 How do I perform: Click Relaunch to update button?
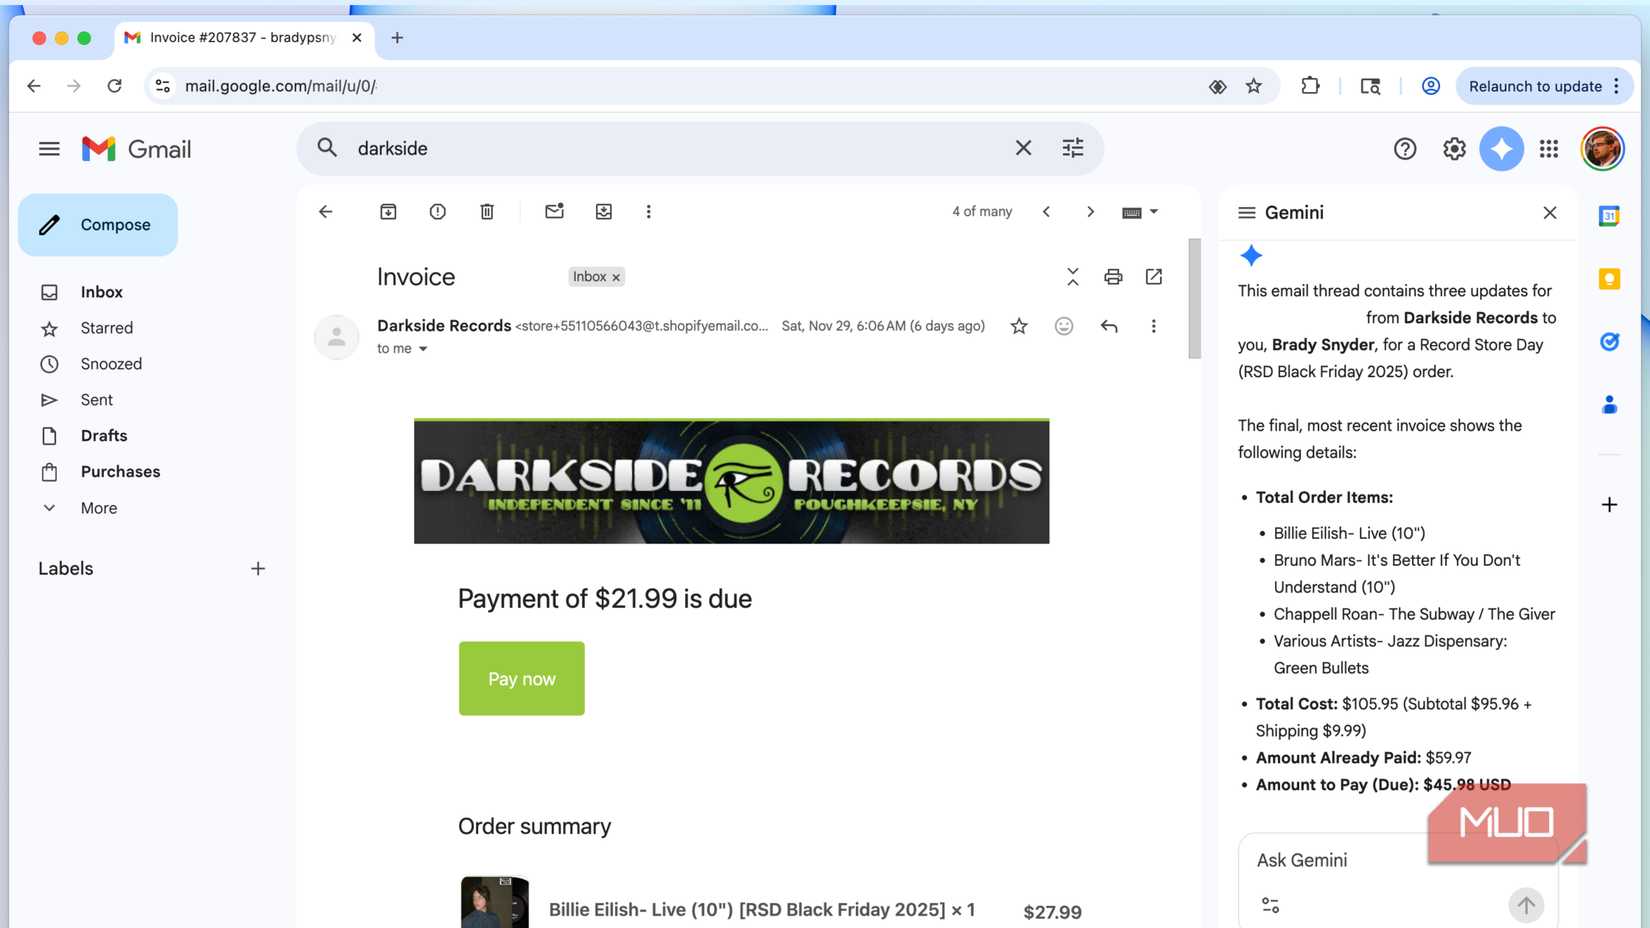coord(1544,86)
